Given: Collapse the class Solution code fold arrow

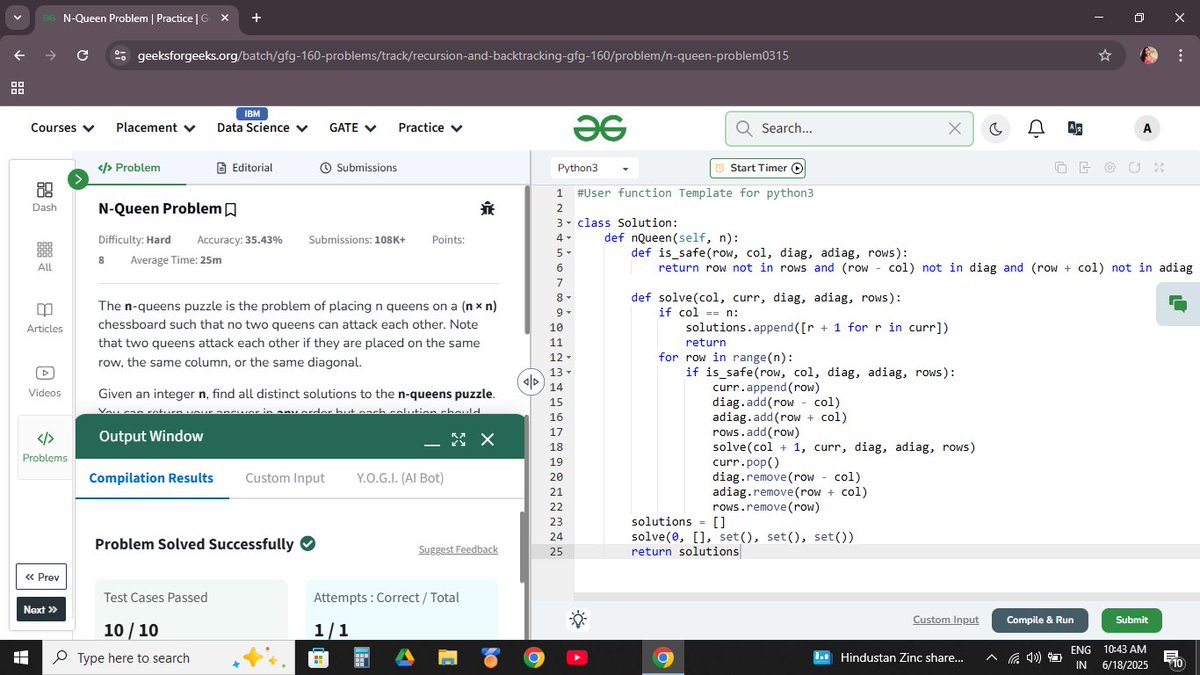Looking at the screenshot, I should point(568,223).
